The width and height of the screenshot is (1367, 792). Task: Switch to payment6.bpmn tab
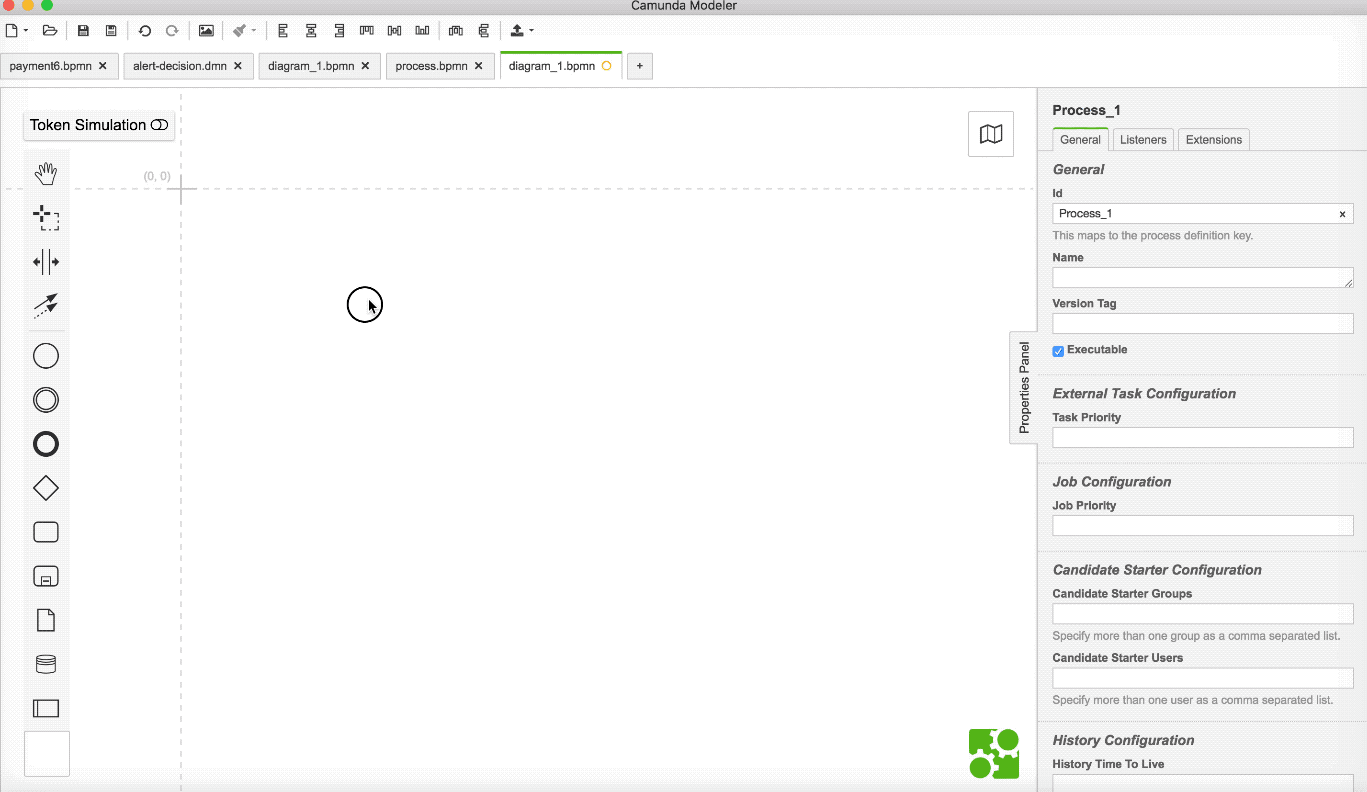pyautogui.click(x=50, y=66)
